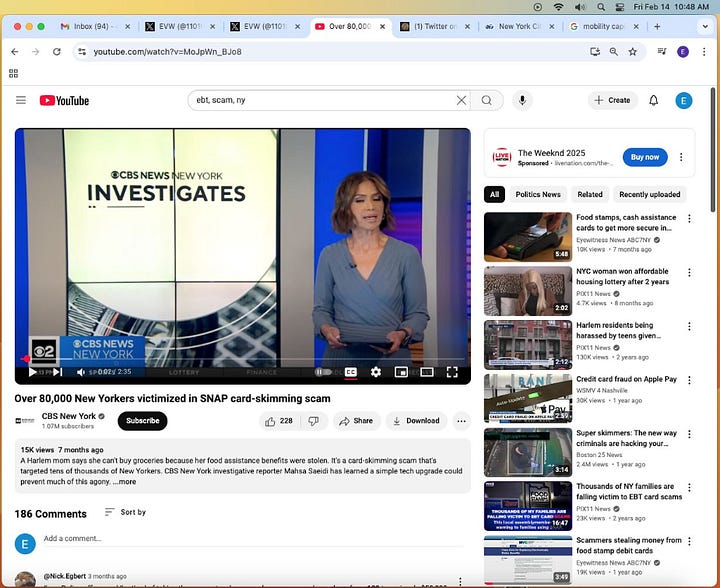
Task: Open Food stamps cash assistance video thumbnail
Action: point(528,237)
